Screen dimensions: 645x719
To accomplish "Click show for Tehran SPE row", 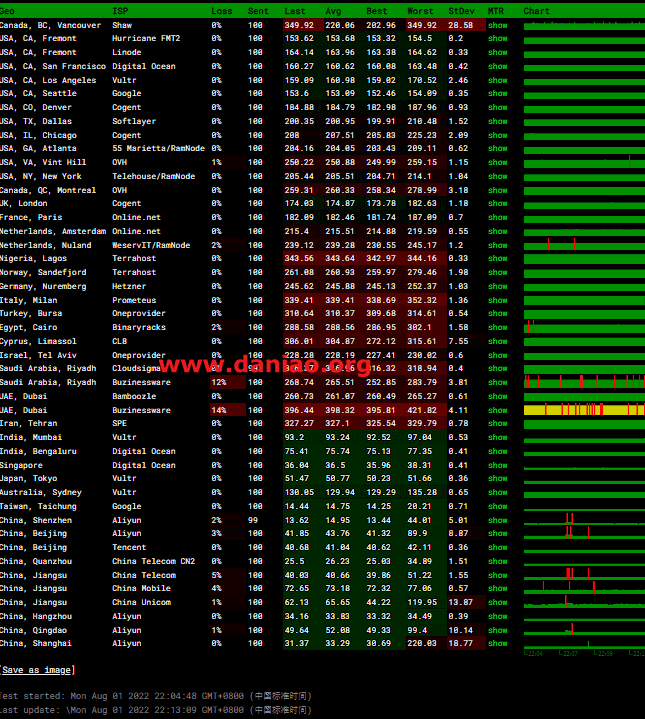I will 497,424.
